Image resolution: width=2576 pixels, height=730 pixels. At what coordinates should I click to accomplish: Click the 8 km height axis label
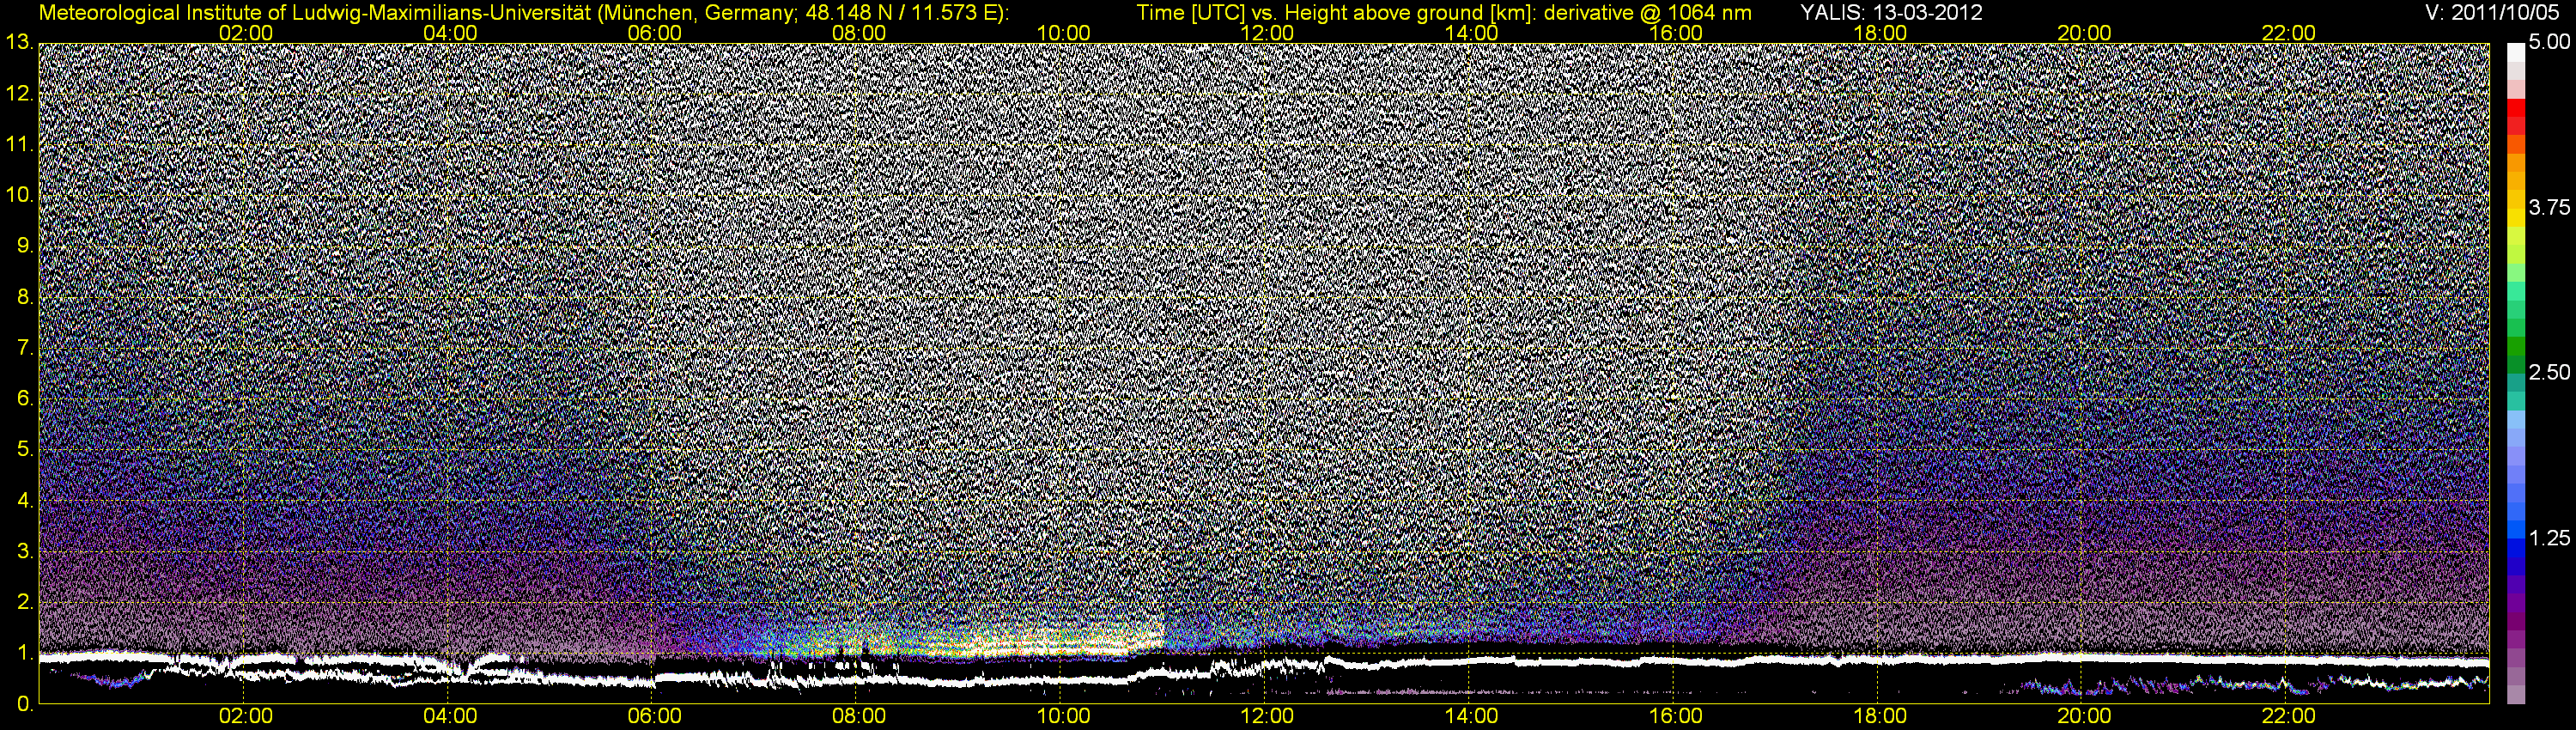(25, 297)
